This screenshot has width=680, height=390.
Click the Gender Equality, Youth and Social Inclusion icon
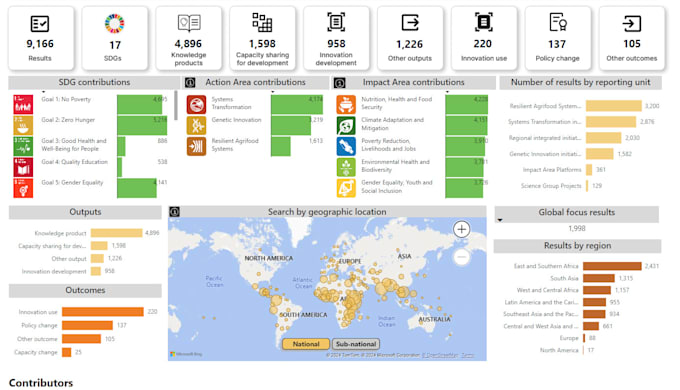pyautogui.click(x=346, y=188)
